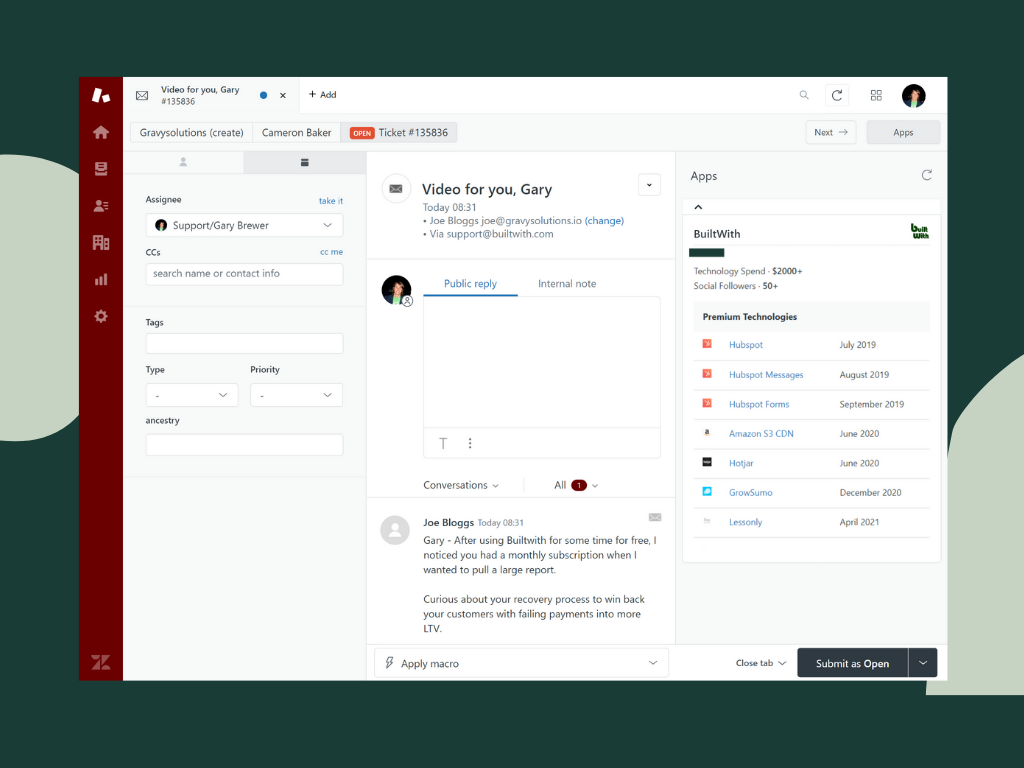Open the Customers list icon
The image size is (1024, 768).
(x=101, y=206)
